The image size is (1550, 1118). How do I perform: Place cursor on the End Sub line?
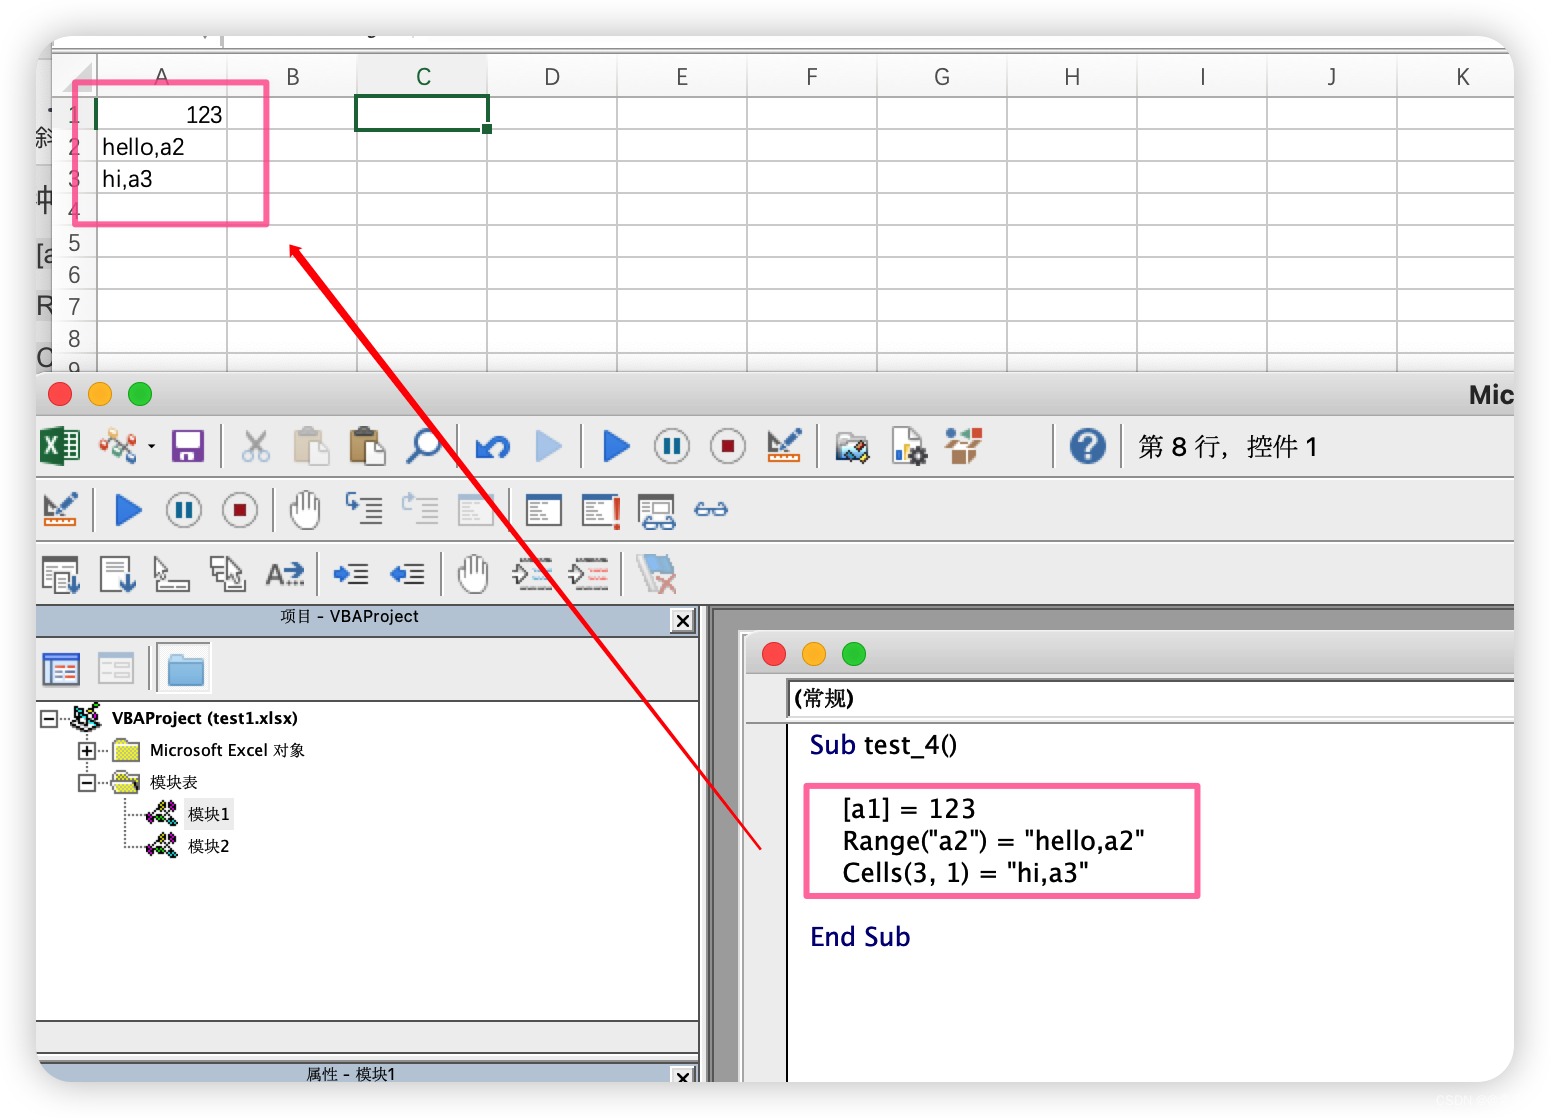click(x=860, y=937)
